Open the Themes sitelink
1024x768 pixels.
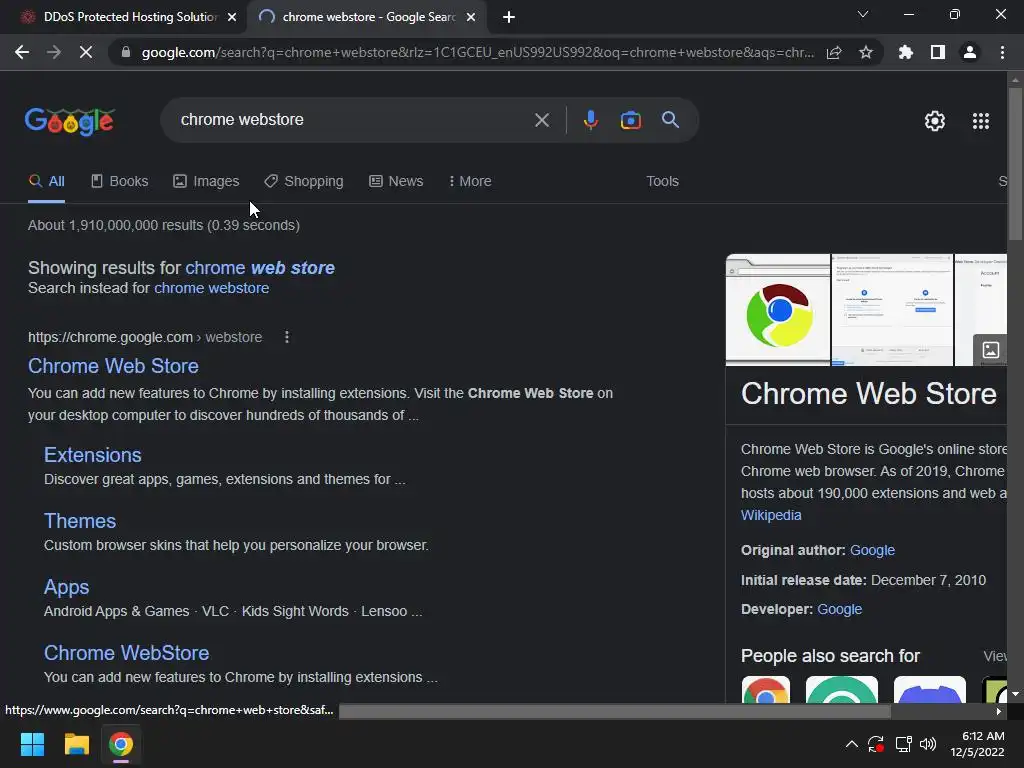(x=80, y=521)
